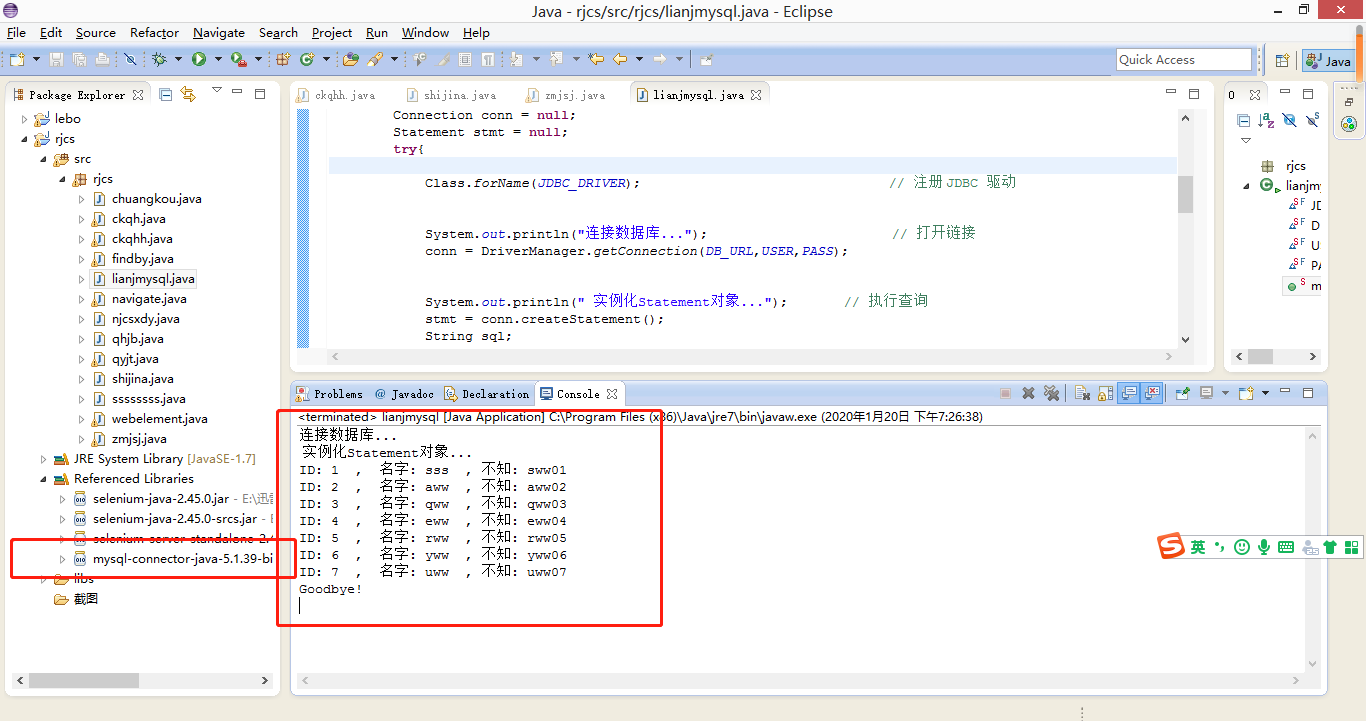The width and height of the screenshot is (1366, 721).
Task: Open the Refactor menu
Action: (x=154, y=33)
